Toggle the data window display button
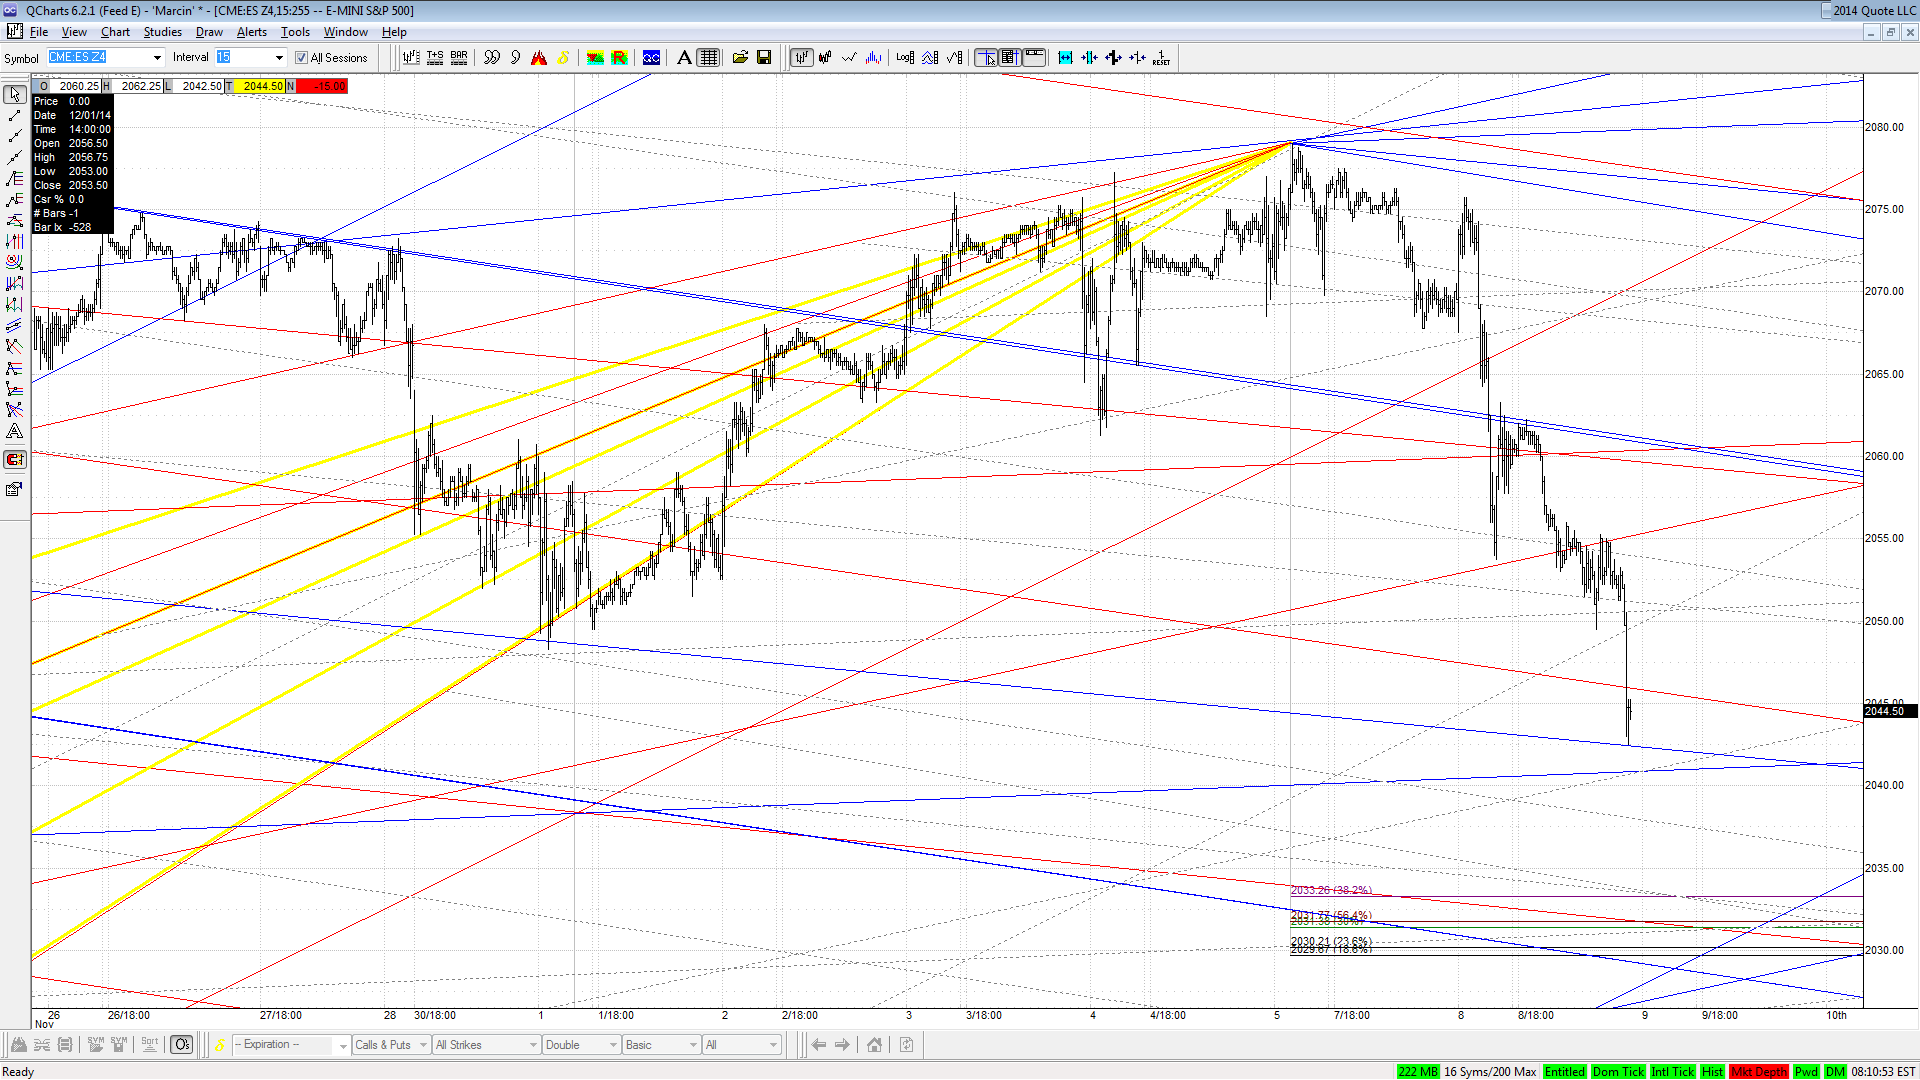 point(1009,58)
